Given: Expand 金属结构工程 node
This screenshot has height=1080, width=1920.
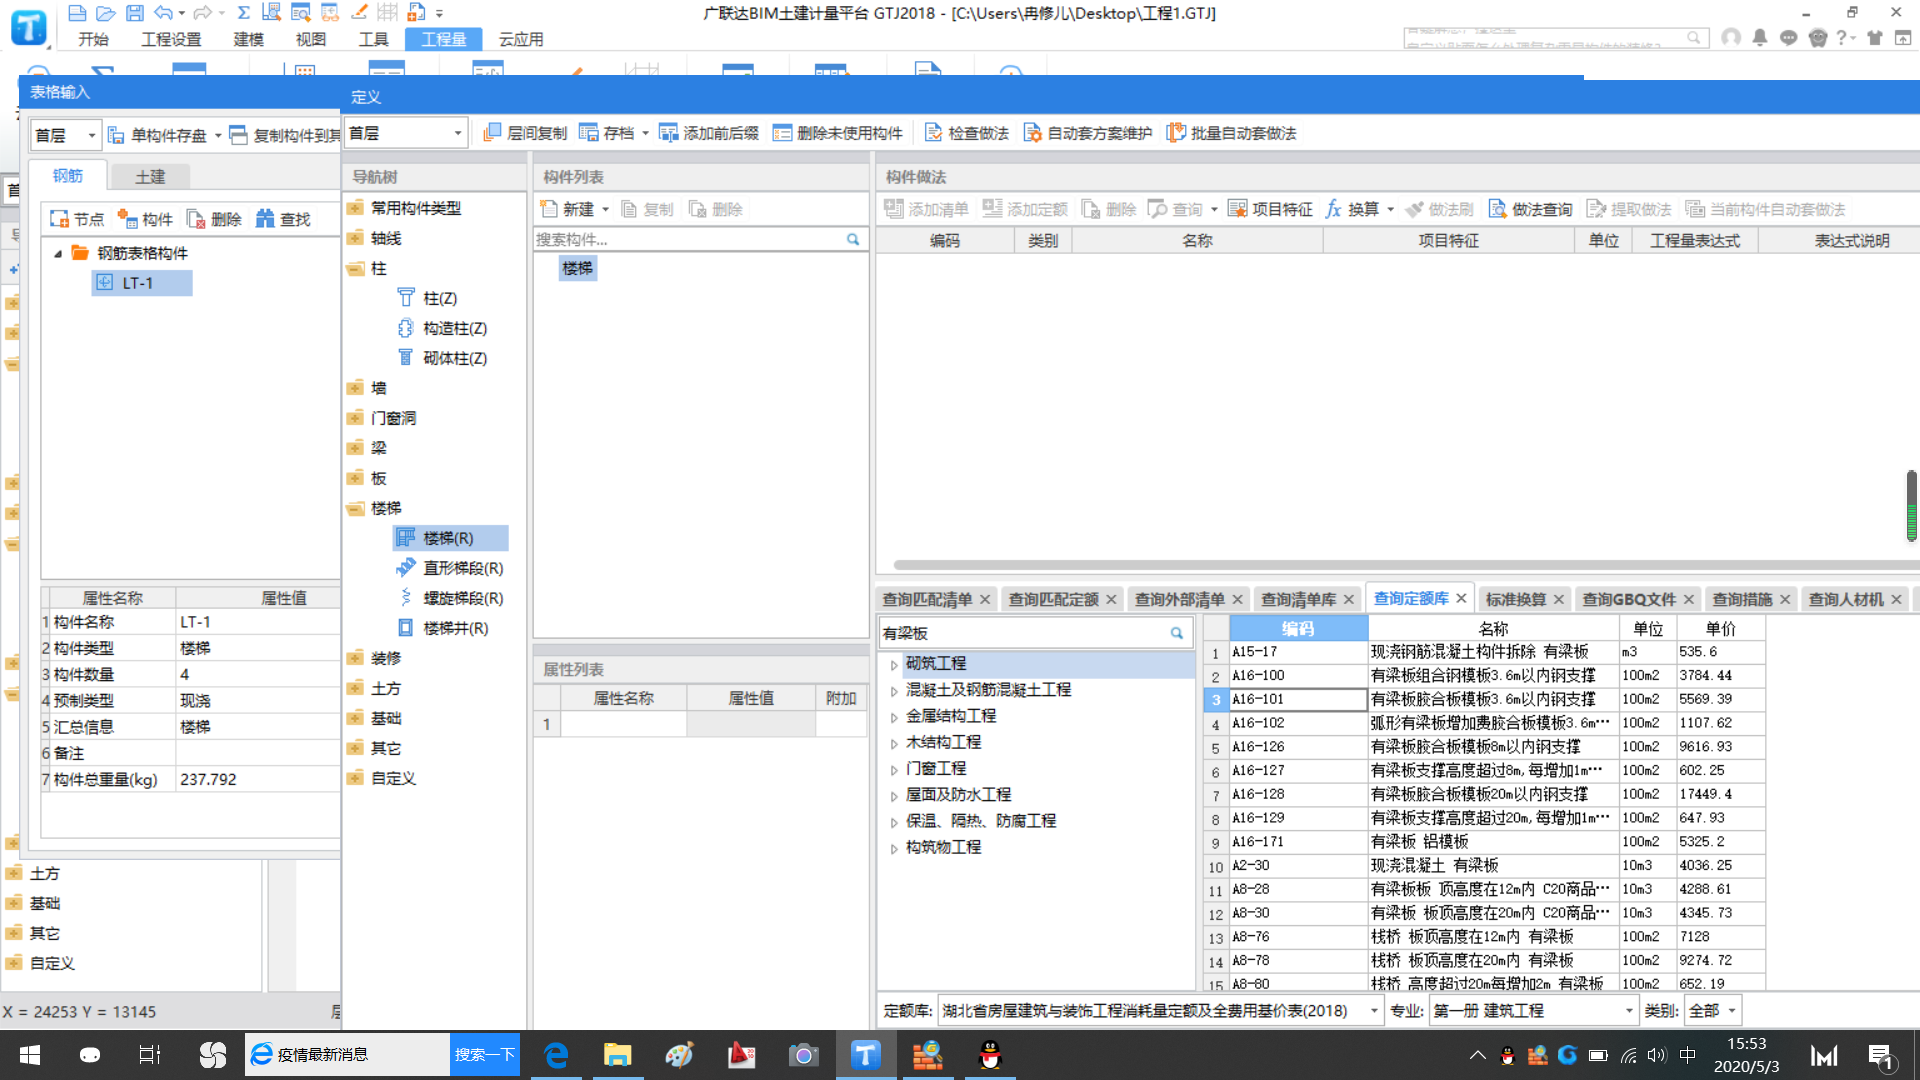Looking at the screenshot, I should click(894, 717).
